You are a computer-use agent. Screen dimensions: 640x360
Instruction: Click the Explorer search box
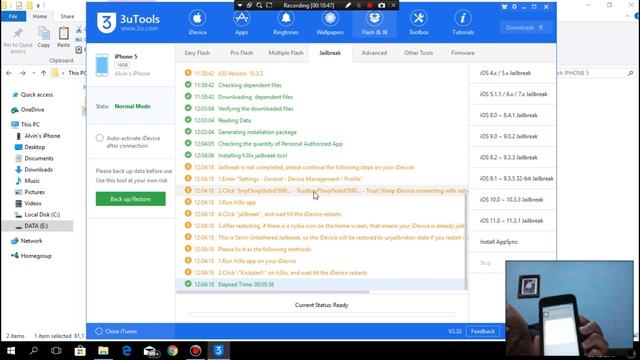point(595,73)
